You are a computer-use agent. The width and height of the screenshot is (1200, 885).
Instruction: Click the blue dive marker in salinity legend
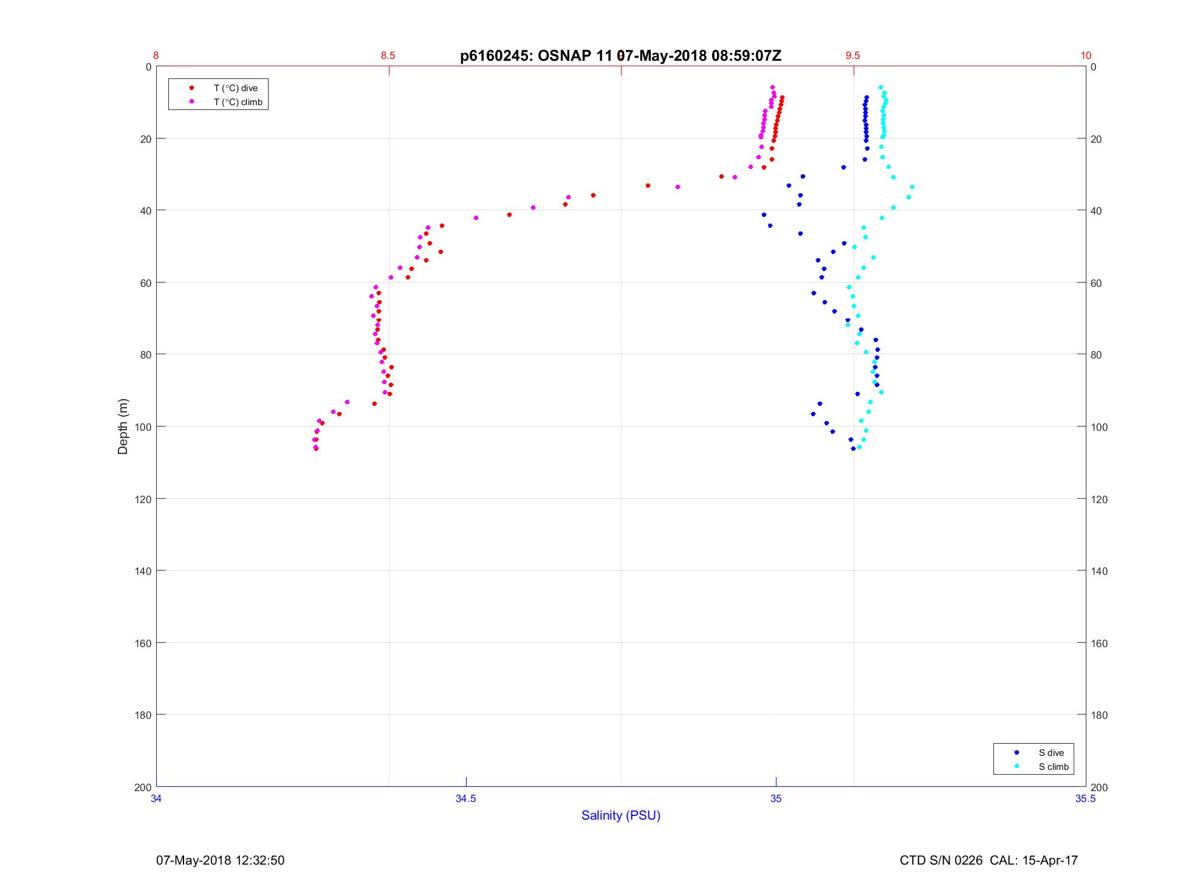[x=1017, y=752]
